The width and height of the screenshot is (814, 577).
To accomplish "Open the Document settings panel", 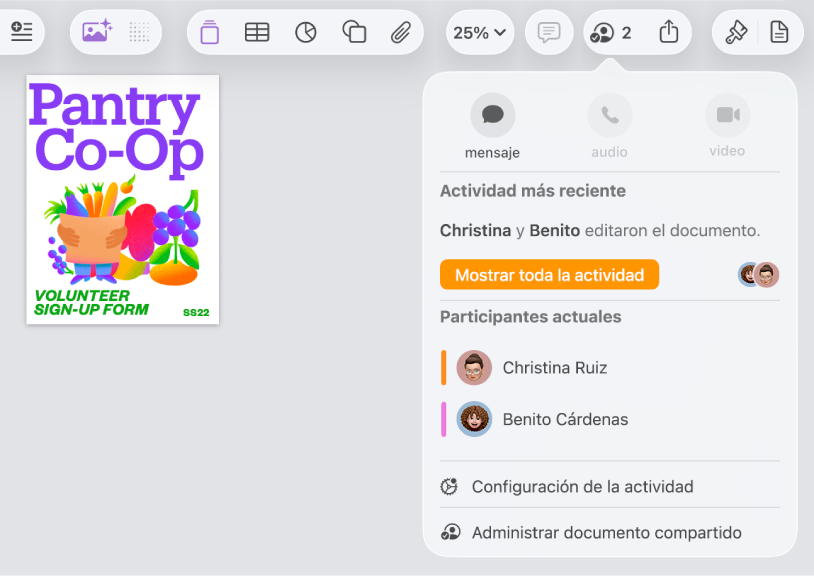I will pos(779,32).
